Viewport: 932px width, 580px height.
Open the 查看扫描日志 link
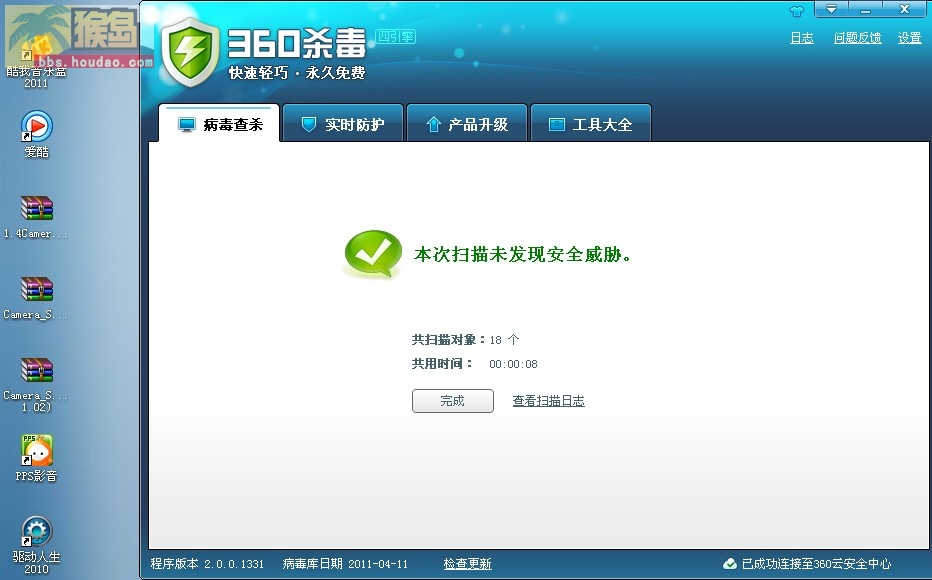548,401
